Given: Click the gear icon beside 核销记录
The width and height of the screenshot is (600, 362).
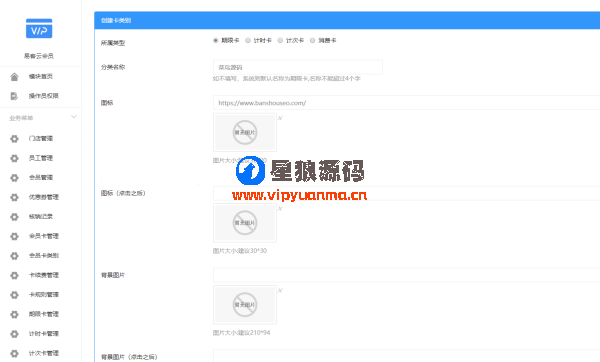Looking at the screenshot, I should pos(14,217).
